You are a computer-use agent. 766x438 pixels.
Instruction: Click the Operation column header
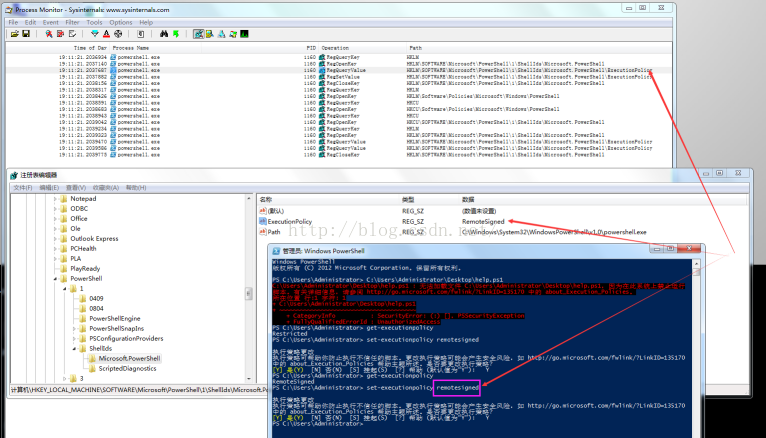click(335, 48)
